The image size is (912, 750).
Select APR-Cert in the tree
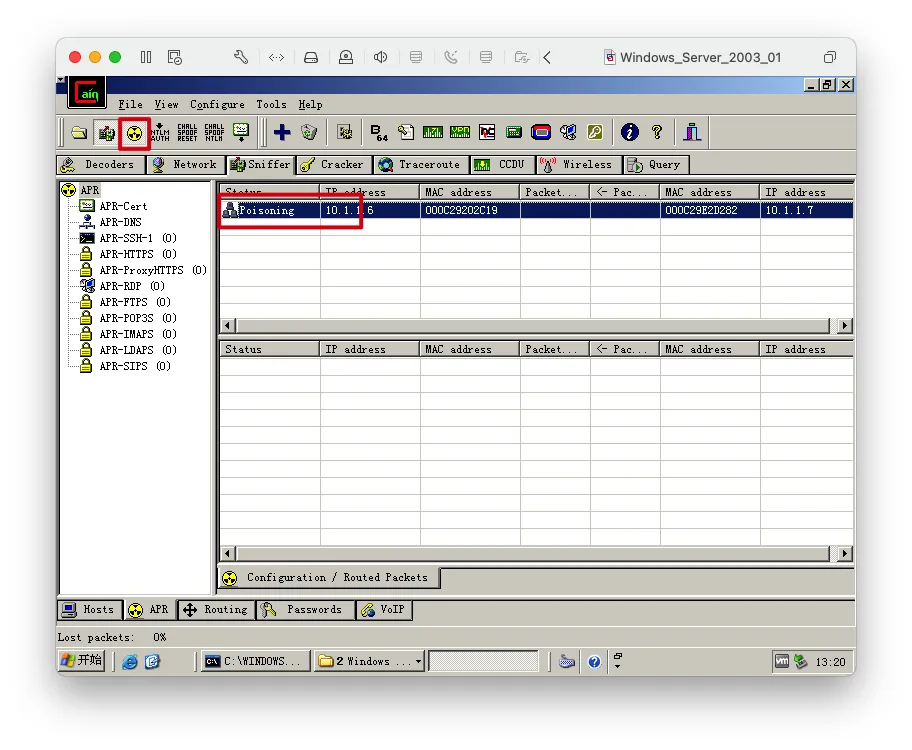pyautogui.click(x=123, y=207)
